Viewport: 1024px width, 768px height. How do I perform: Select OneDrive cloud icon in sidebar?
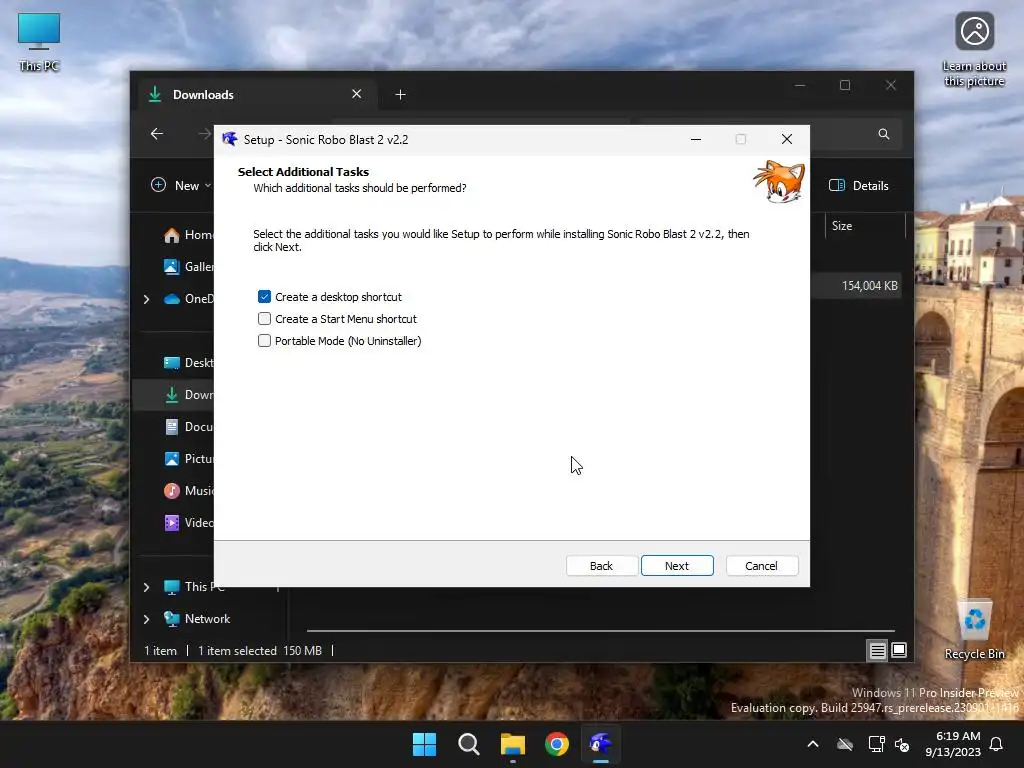(x=172, y=299)
